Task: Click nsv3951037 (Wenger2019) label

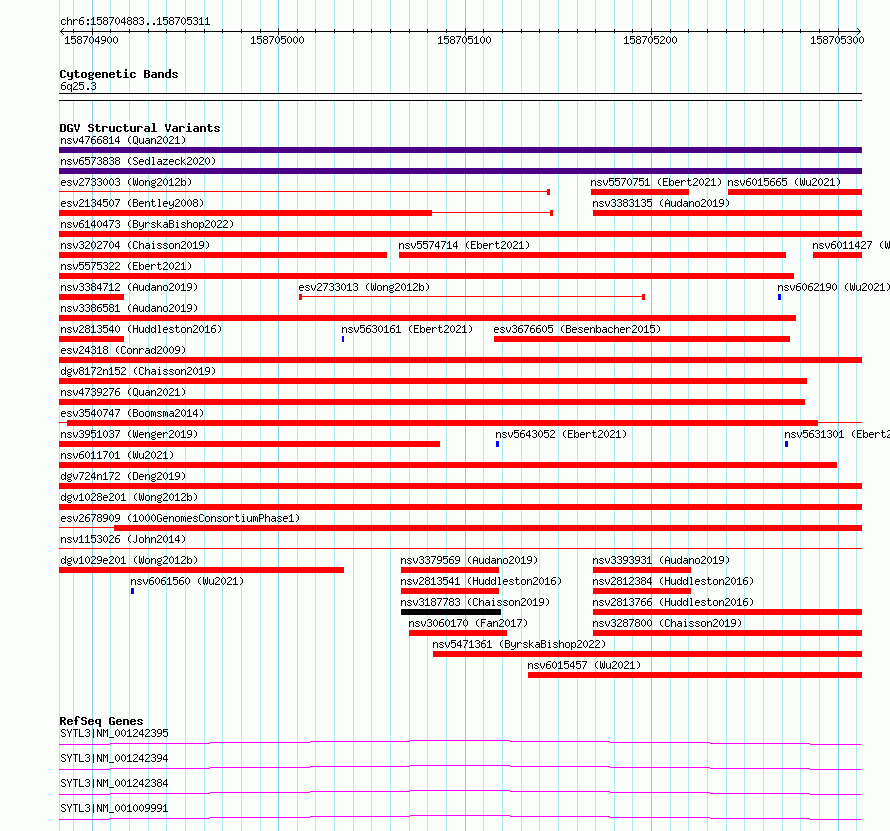Action: click(129, 434)
